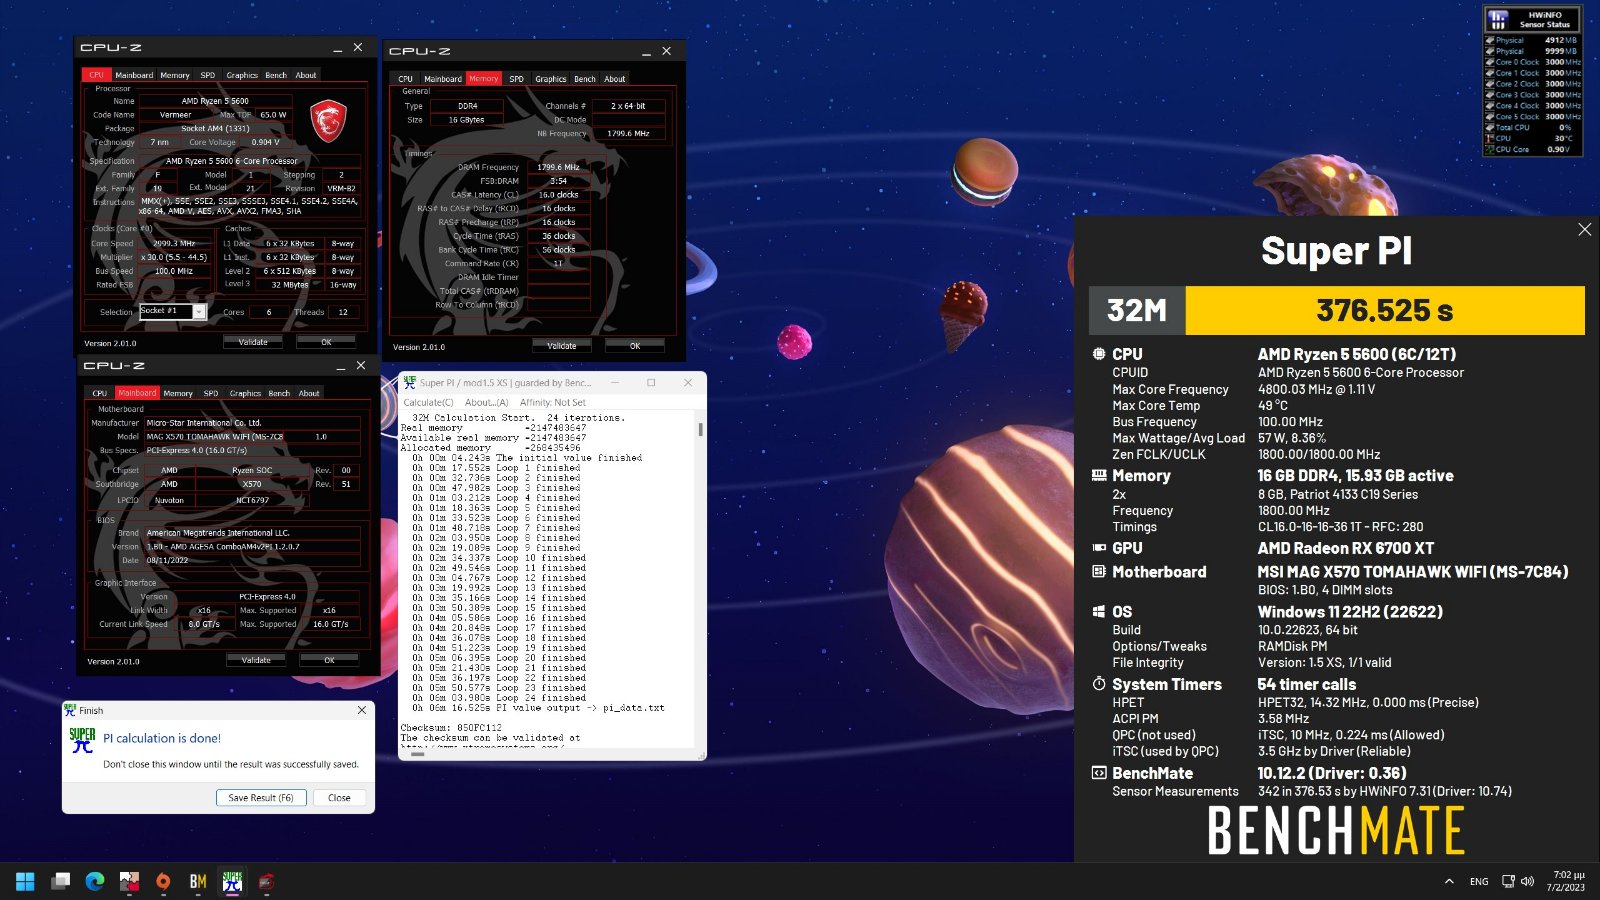
Task: Click Close in the Finish dialog
Action: coord(339,798)
